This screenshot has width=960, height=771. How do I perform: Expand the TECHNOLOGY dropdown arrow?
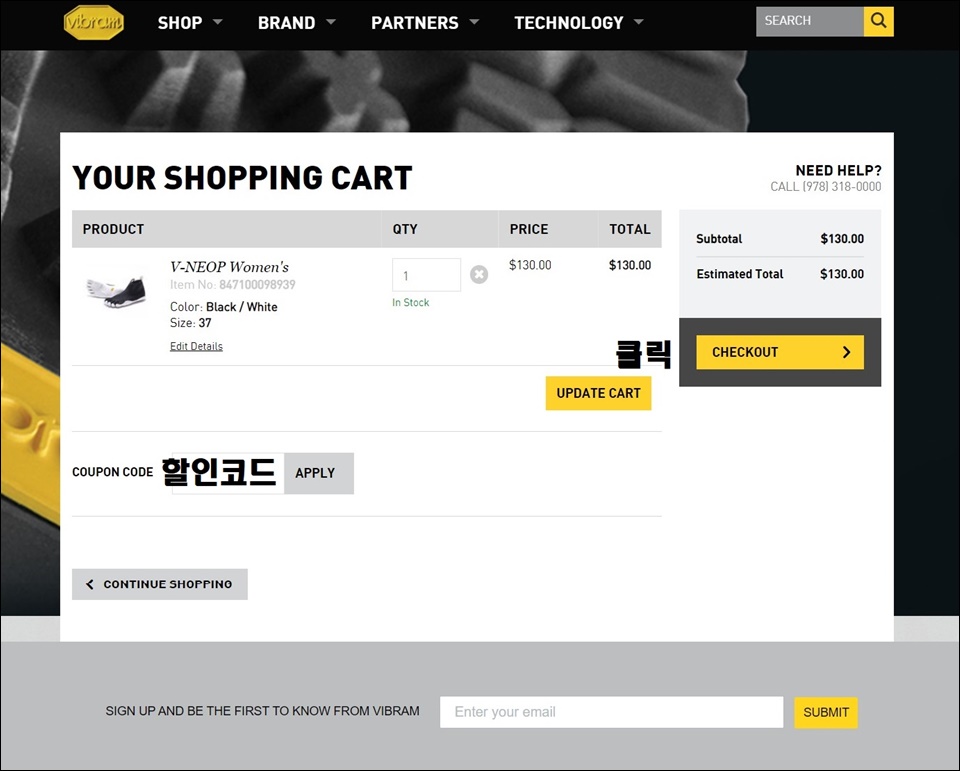pos(639,22)
